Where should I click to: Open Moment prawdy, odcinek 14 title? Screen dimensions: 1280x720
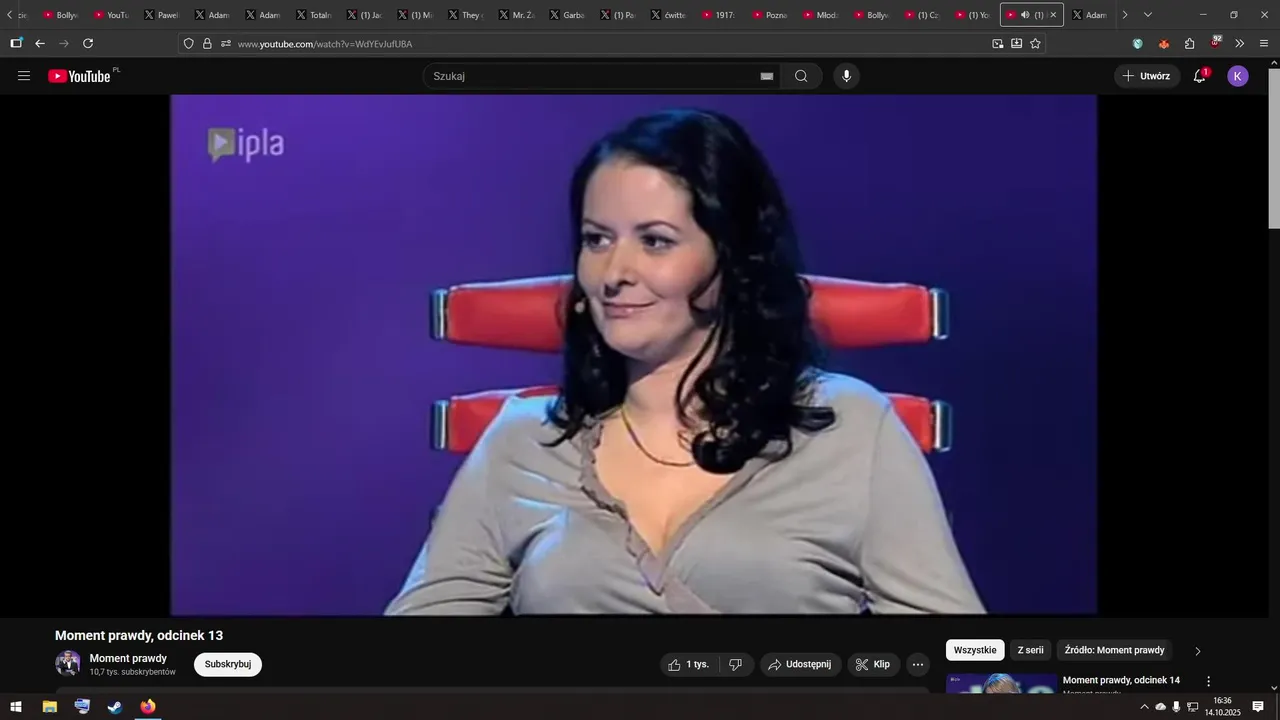point(1121,680)
